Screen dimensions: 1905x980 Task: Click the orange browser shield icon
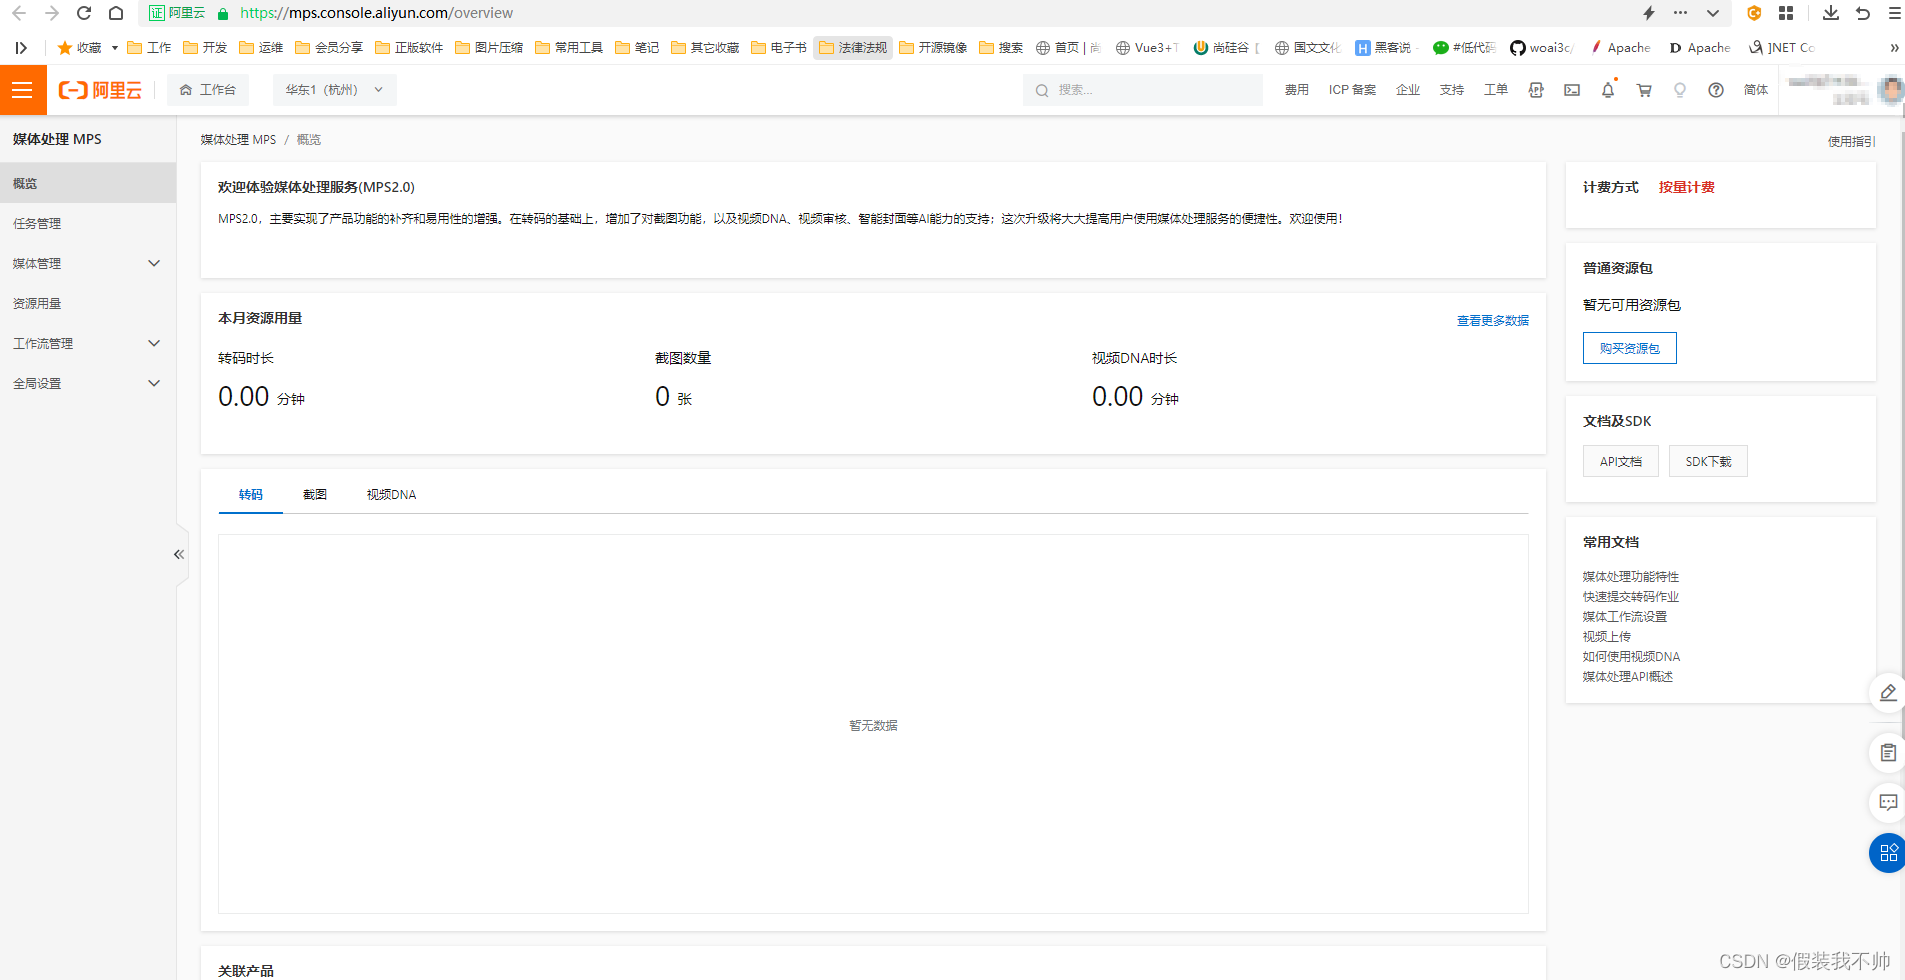(x=1754, y=13)
